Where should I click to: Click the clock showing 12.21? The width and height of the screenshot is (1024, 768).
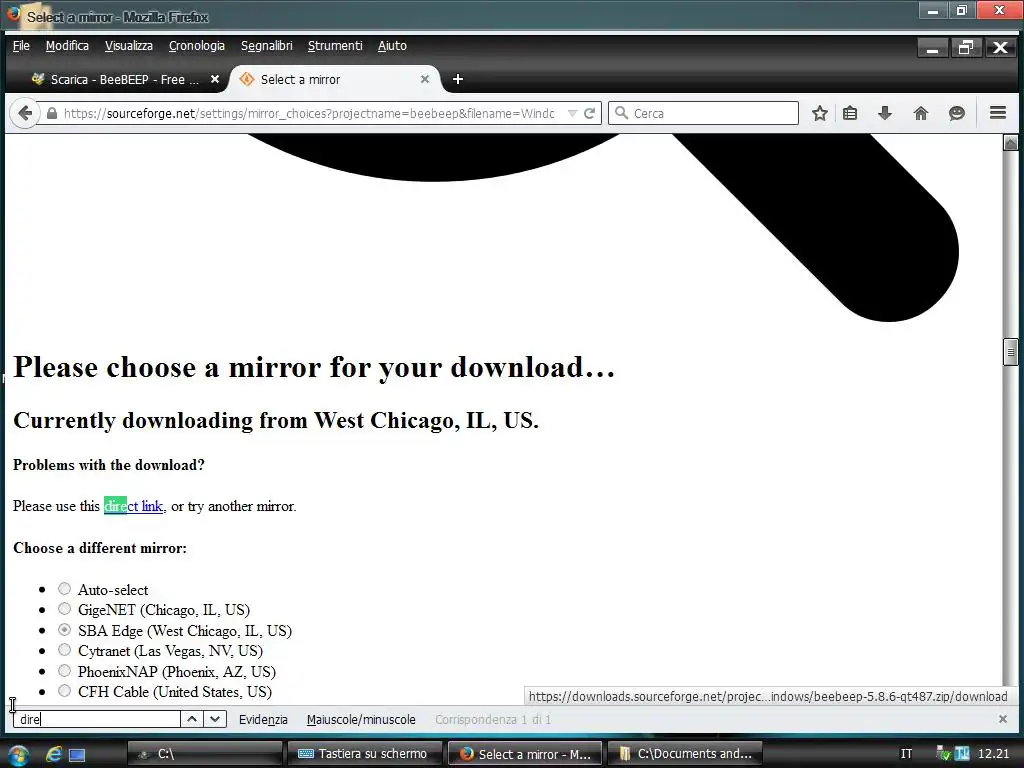[993, 754]
